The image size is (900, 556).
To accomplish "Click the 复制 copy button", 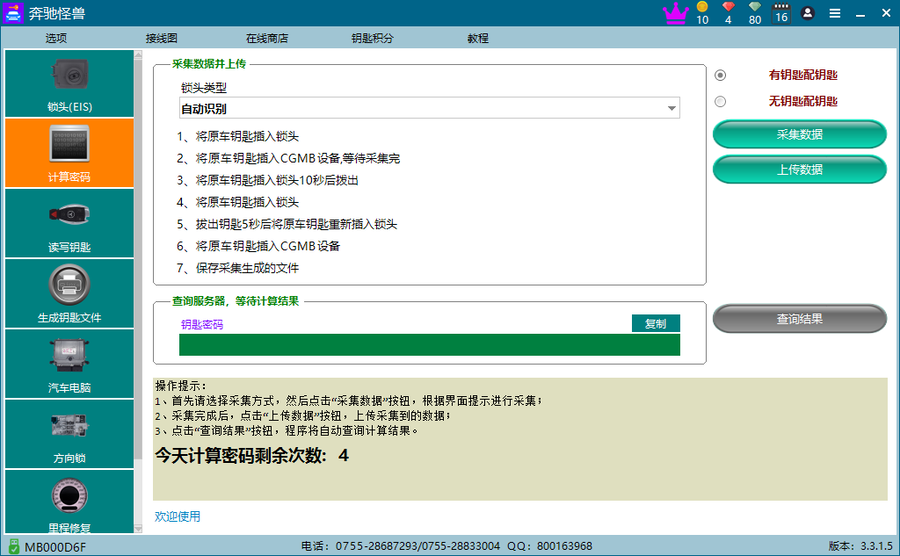I will 655,323.
